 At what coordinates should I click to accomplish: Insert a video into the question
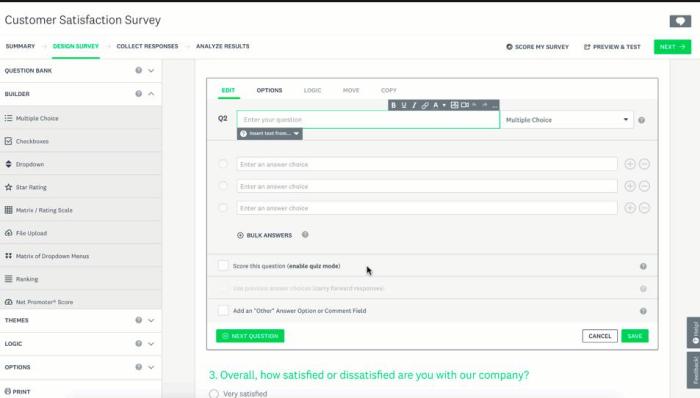pyautogui.click(x=465, y=105)
